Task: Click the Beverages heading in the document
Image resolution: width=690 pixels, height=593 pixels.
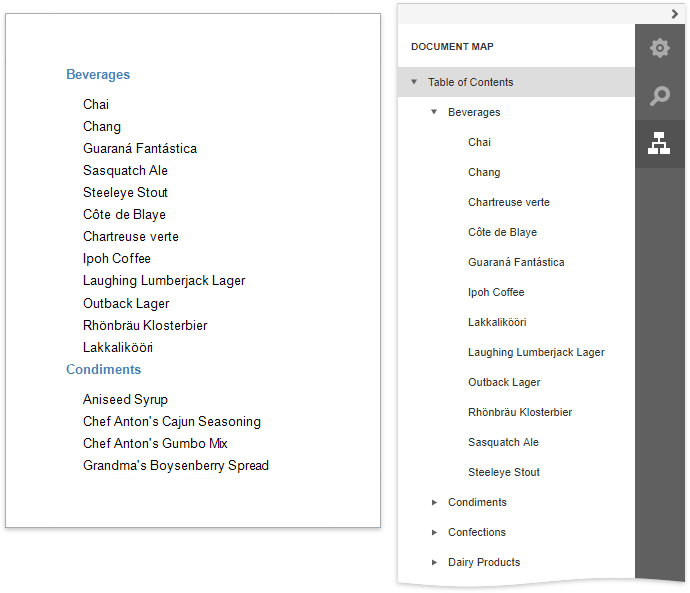Action: (98, 74)
